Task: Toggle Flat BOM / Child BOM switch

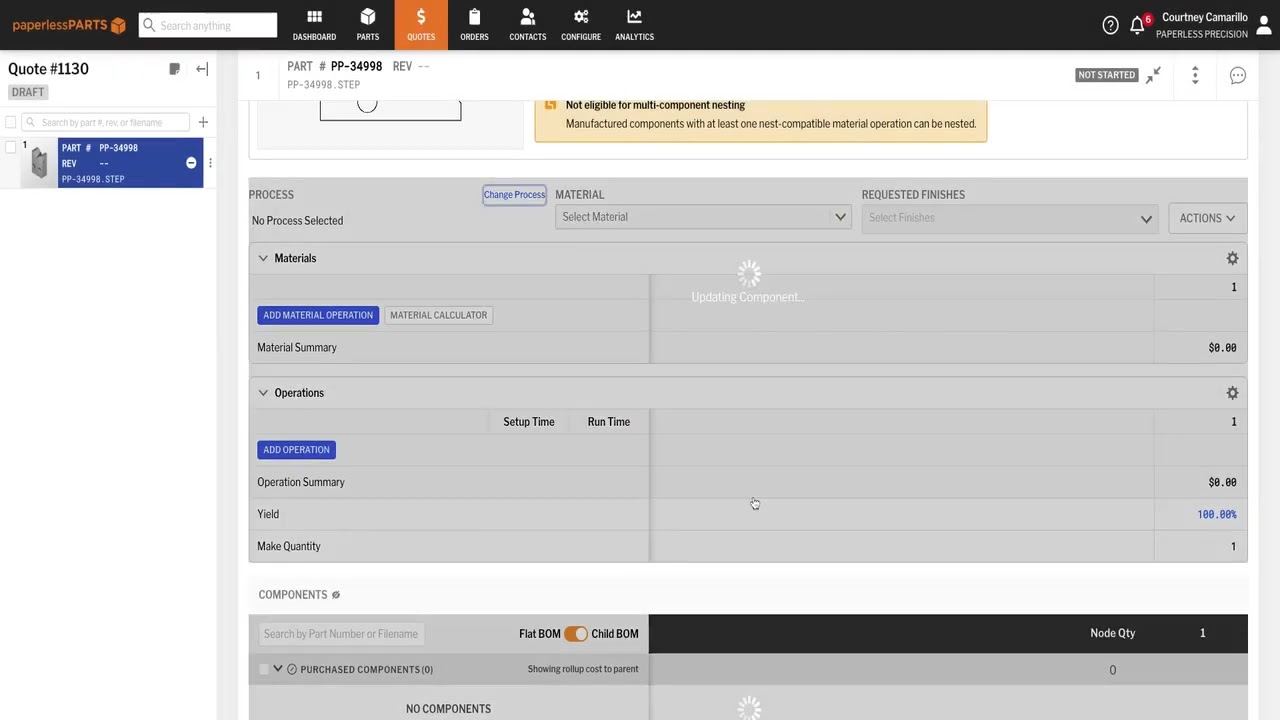Action: pos(575,634)
